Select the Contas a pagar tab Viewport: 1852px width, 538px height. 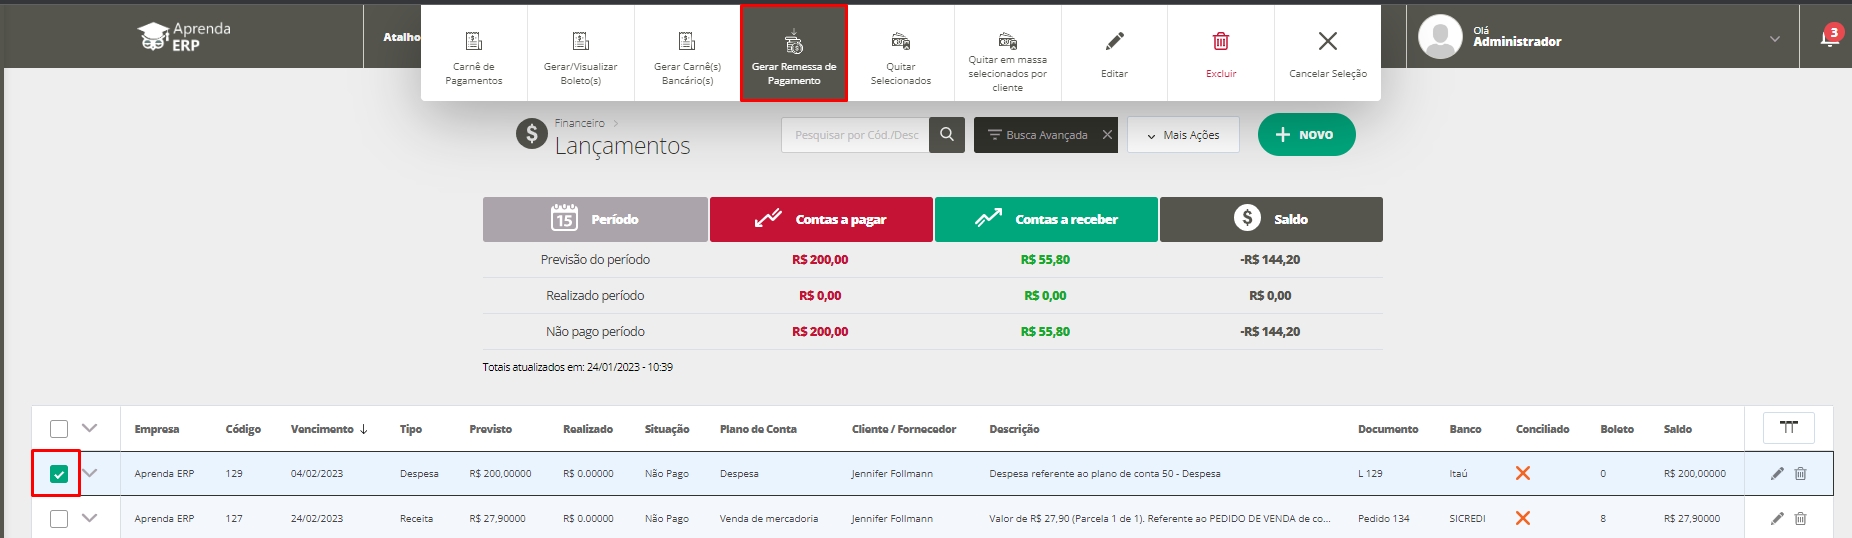pos(821,219)
